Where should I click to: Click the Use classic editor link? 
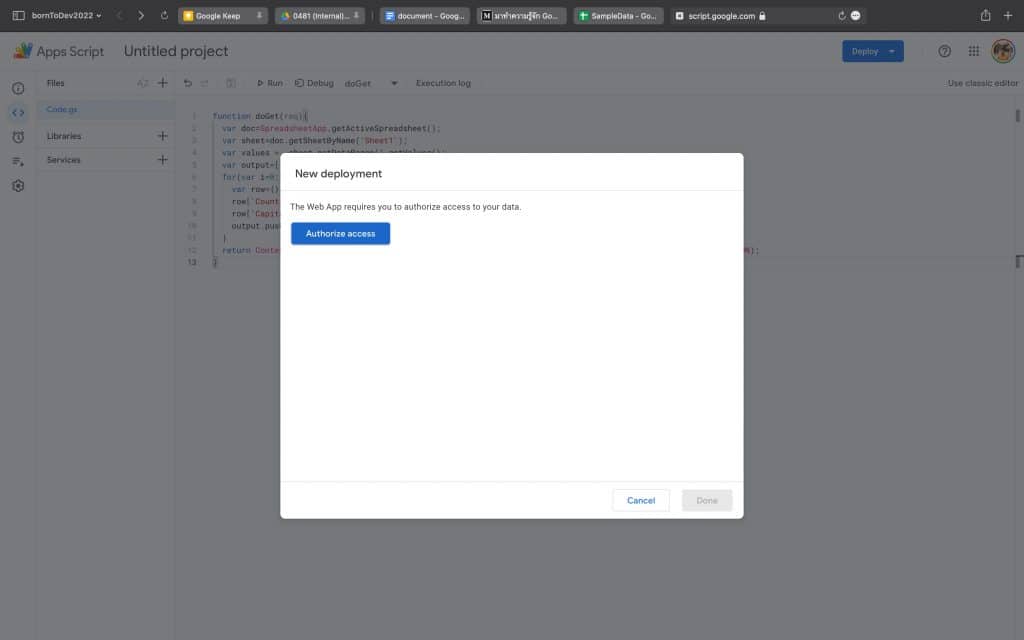point(981,83)
